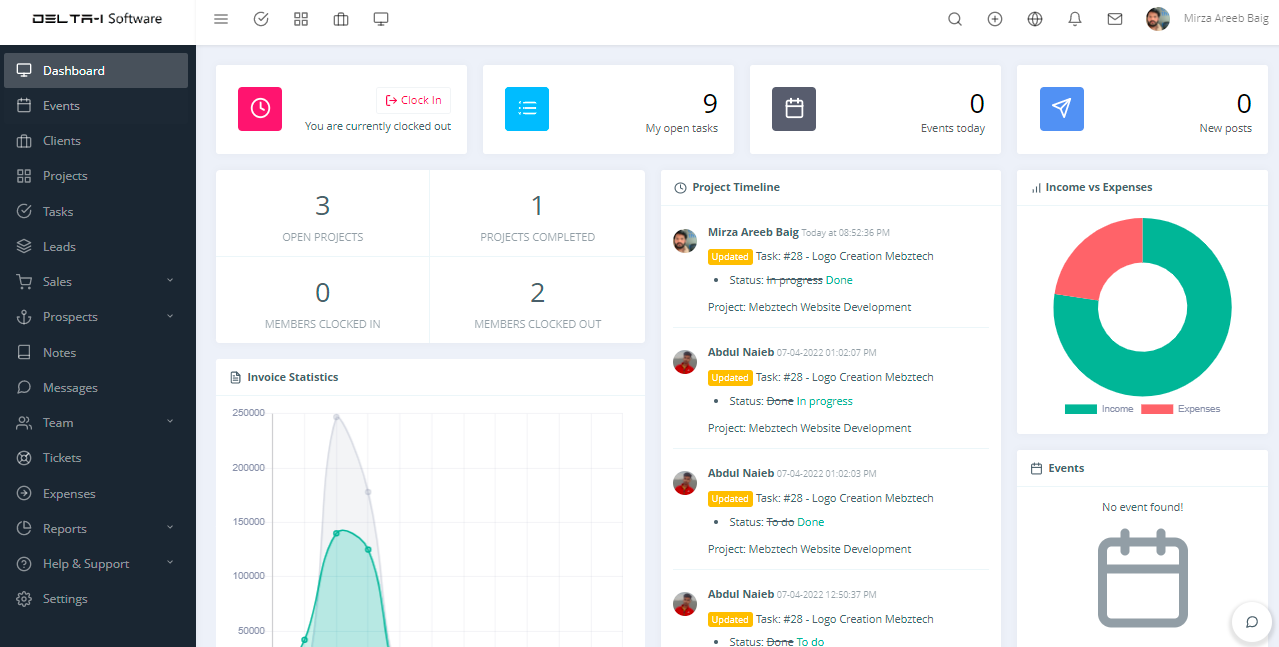The width and height of the screenshot is (1279, 647).
Task: Open notifications bell icon
Action: coord(1075,19)
